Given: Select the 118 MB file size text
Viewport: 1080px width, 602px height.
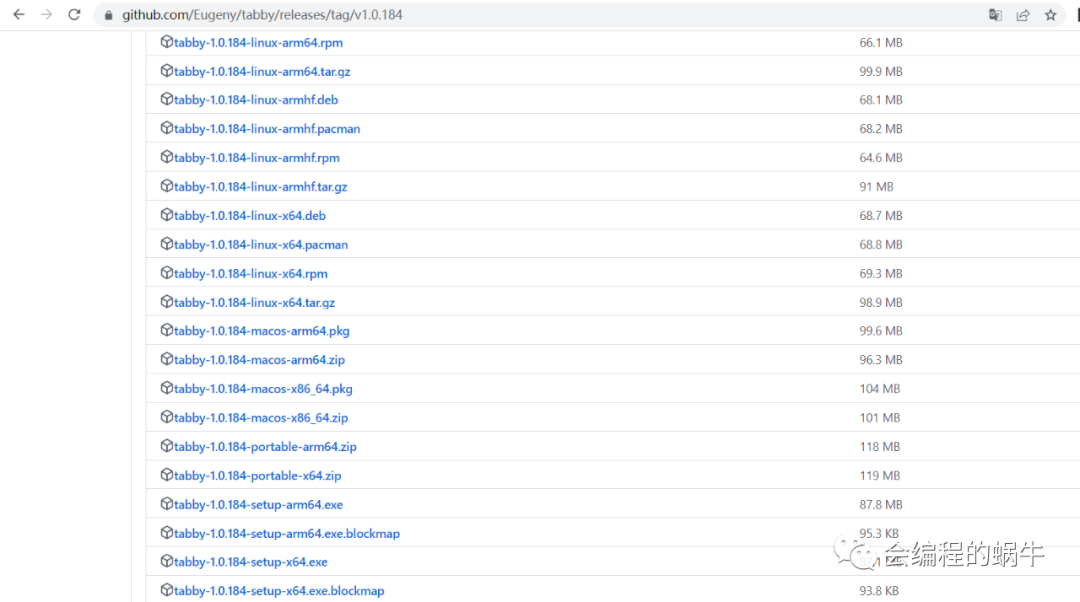Looking at the screenshot, I should click(880, 447).
